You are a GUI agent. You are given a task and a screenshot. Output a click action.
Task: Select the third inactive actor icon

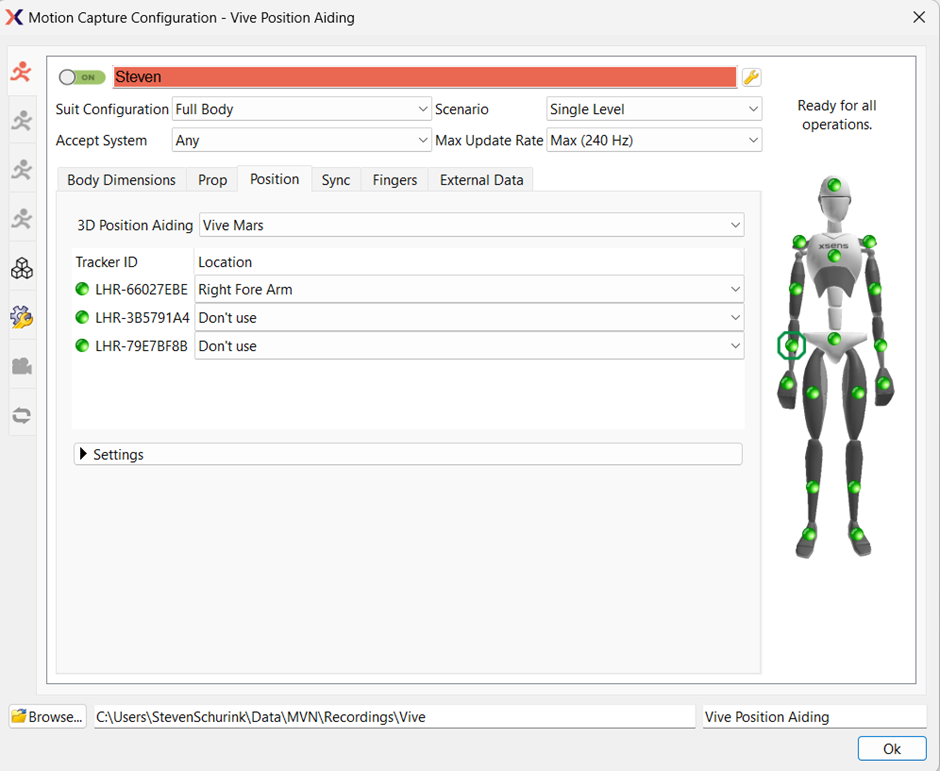pos(21,168)
